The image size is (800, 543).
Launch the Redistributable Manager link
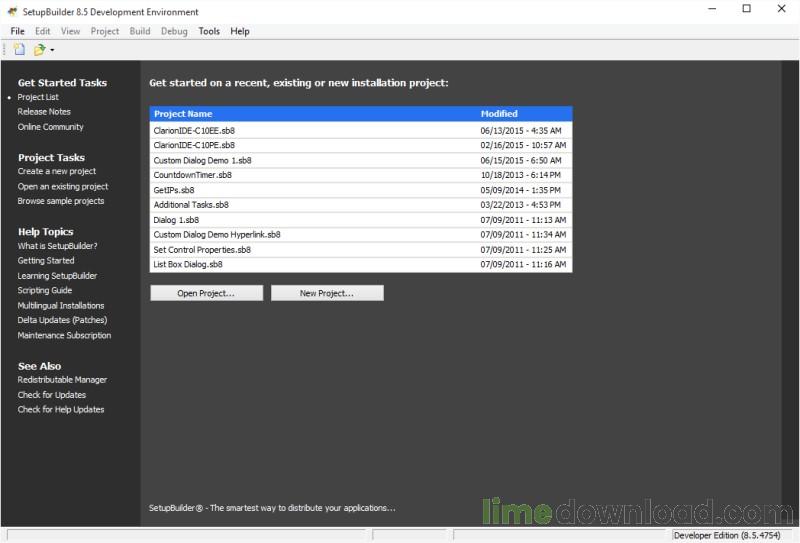pyautogui.click(x=62, y=380)
